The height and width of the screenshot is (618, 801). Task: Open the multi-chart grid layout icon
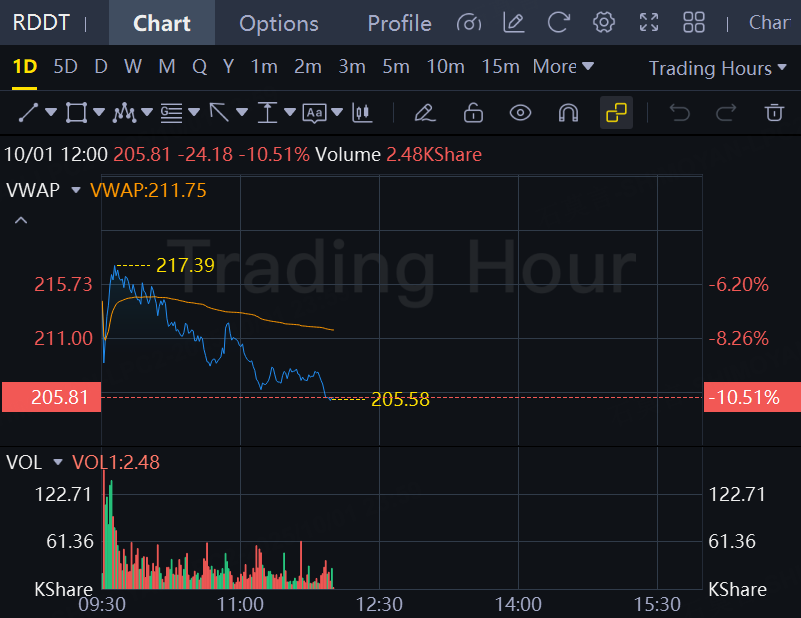[x=694, y=22]
